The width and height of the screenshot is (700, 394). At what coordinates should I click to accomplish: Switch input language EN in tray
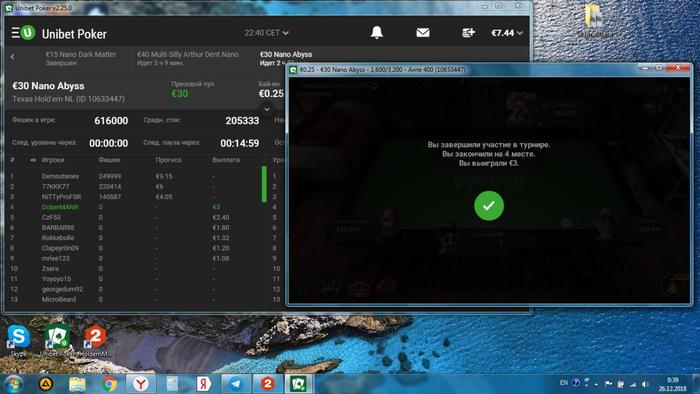point(564,383)
